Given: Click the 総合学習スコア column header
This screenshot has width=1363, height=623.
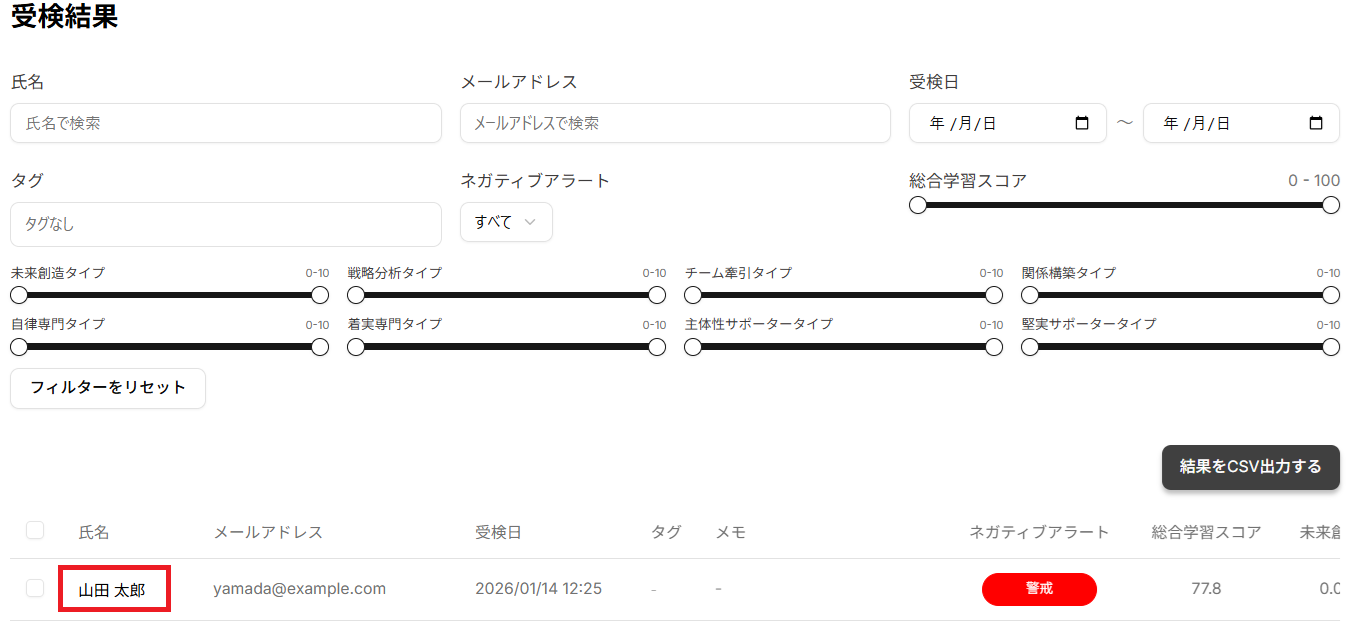Looking at the screenshot, I should click(1206, 532).
